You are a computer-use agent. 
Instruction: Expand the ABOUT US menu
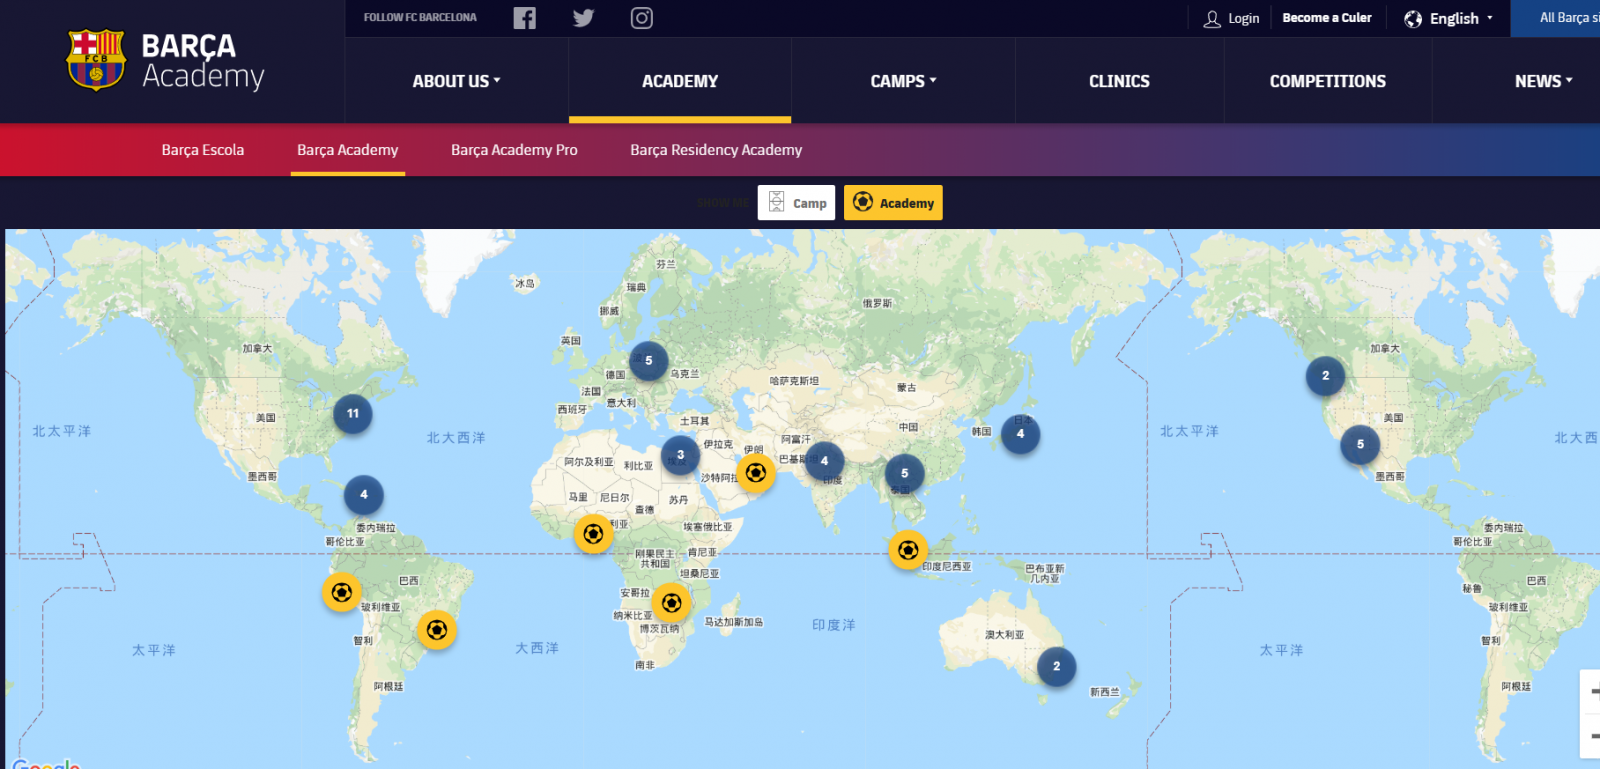pyautogui.click(x=457, y=81)
